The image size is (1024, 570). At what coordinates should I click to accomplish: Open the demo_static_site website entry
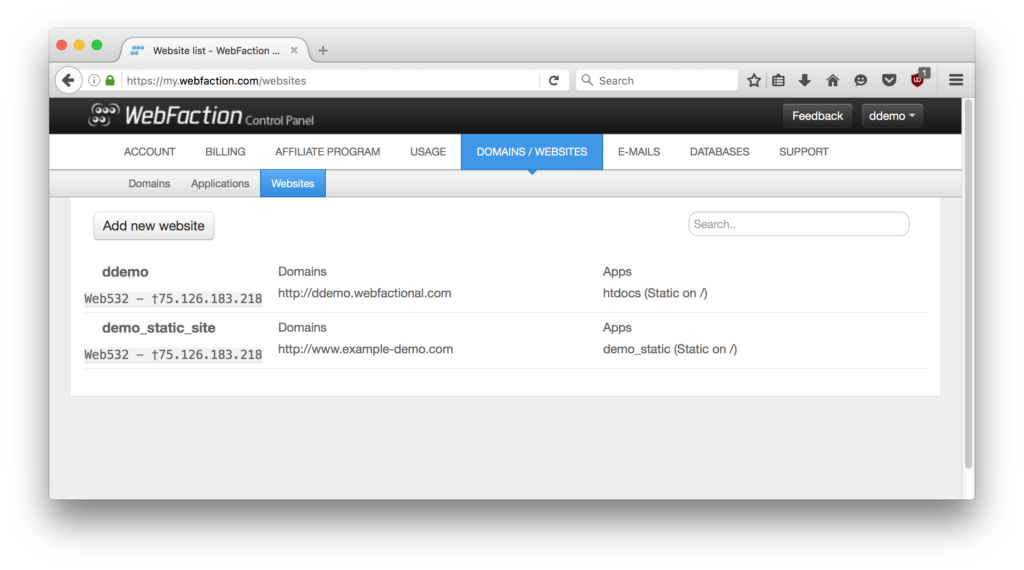click(x=159, y=328)
